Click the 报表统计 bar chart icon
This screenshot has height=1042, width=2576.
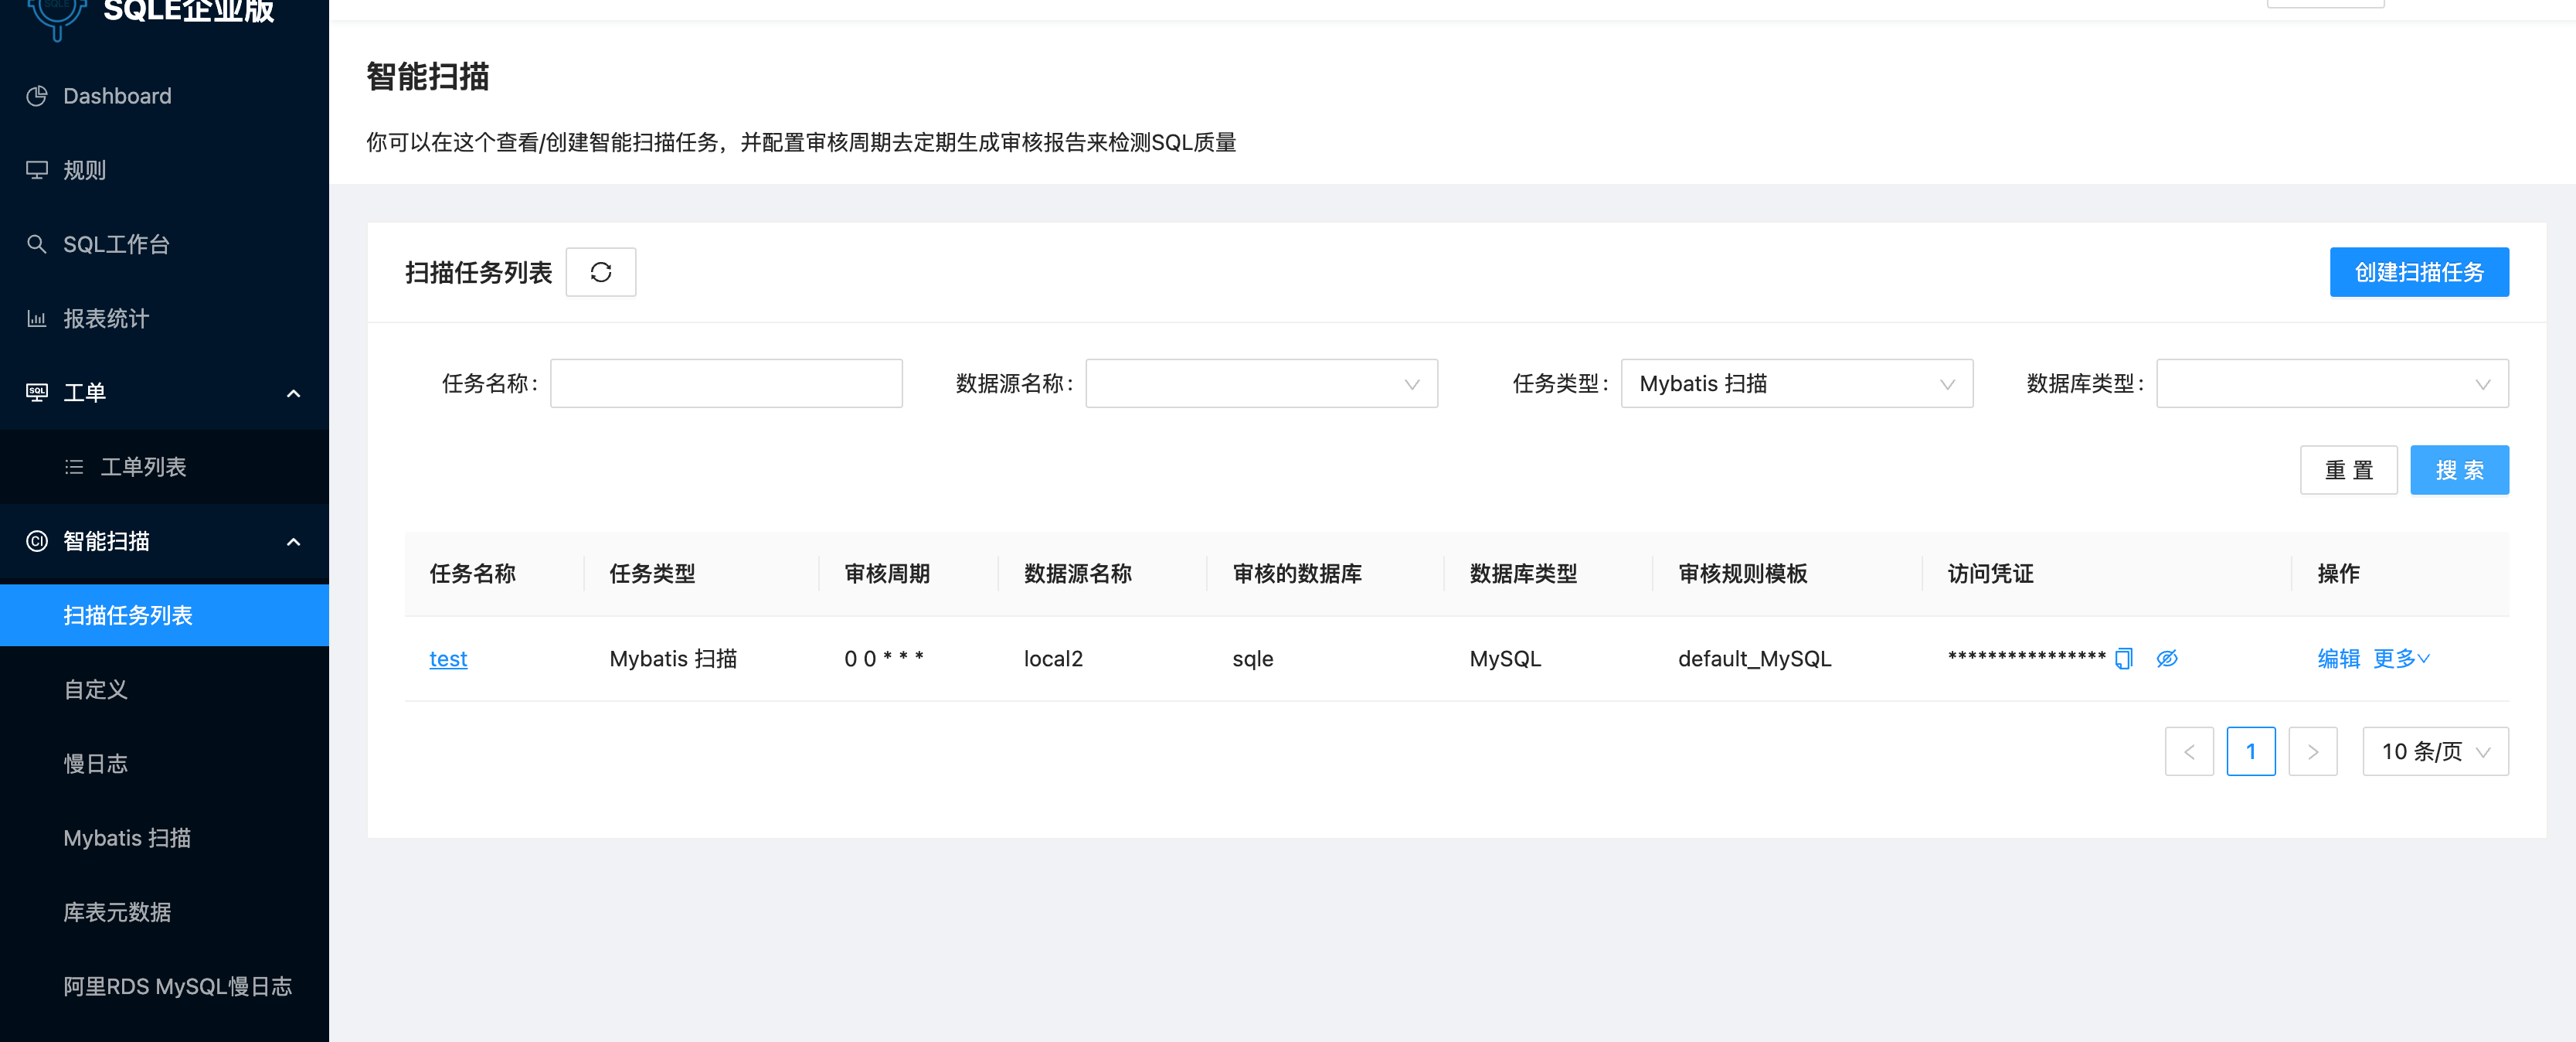tap(37, 318)
